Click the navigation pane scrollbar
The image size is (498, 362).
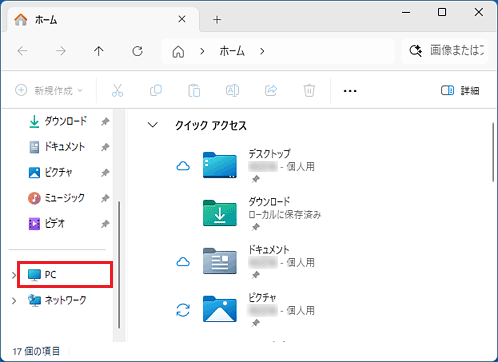tap(119, 265)
